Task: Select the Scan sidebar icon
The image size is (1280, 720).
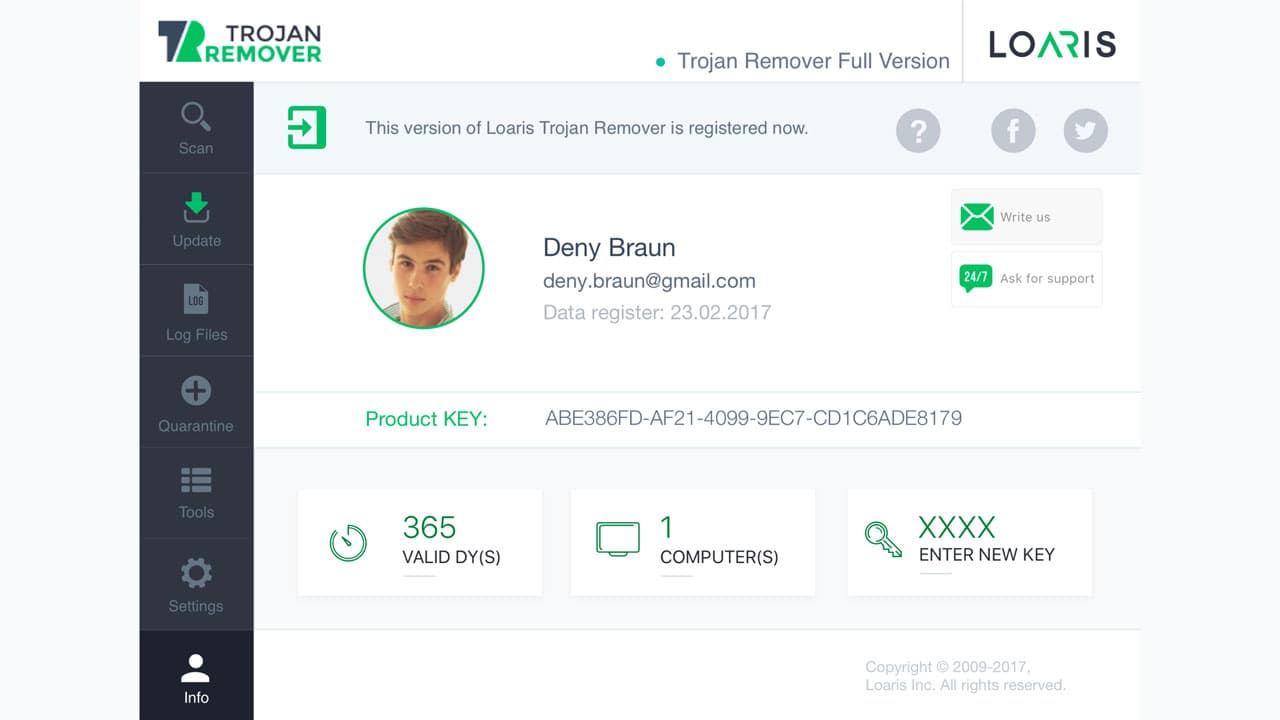Action: point(195,125)
